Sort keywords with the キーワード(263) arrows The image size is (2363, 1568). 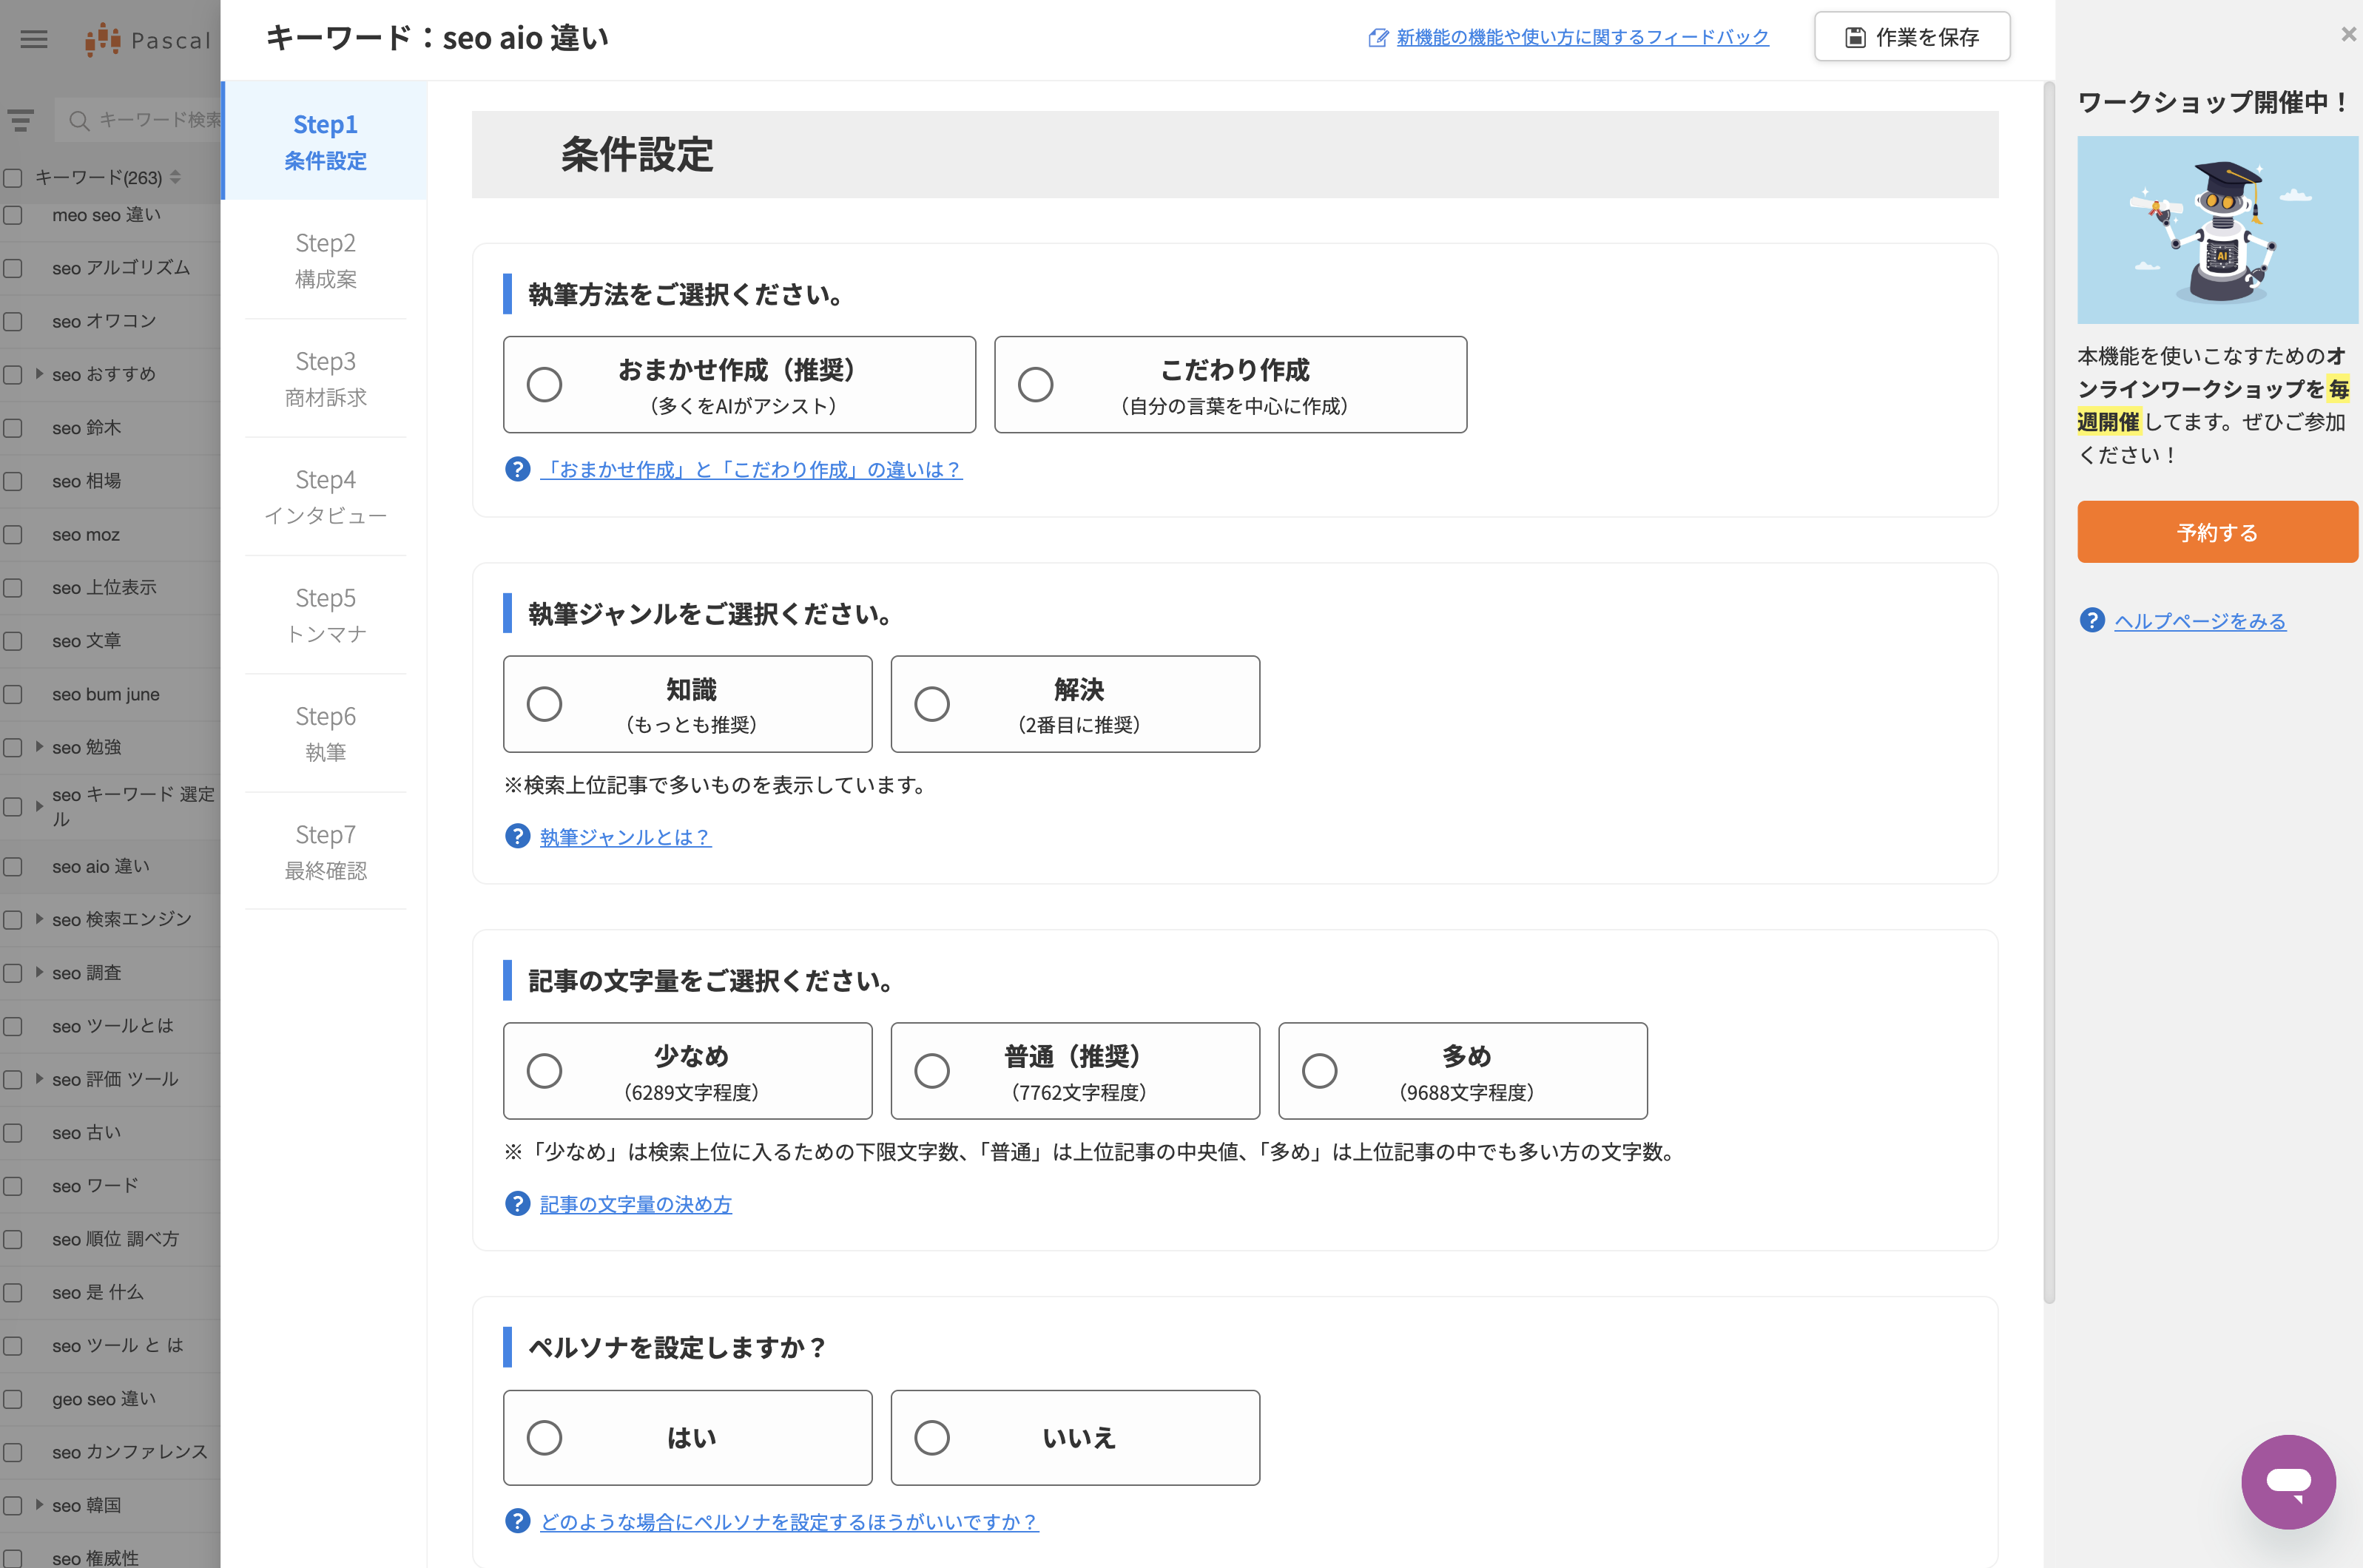tap(176, 177)
